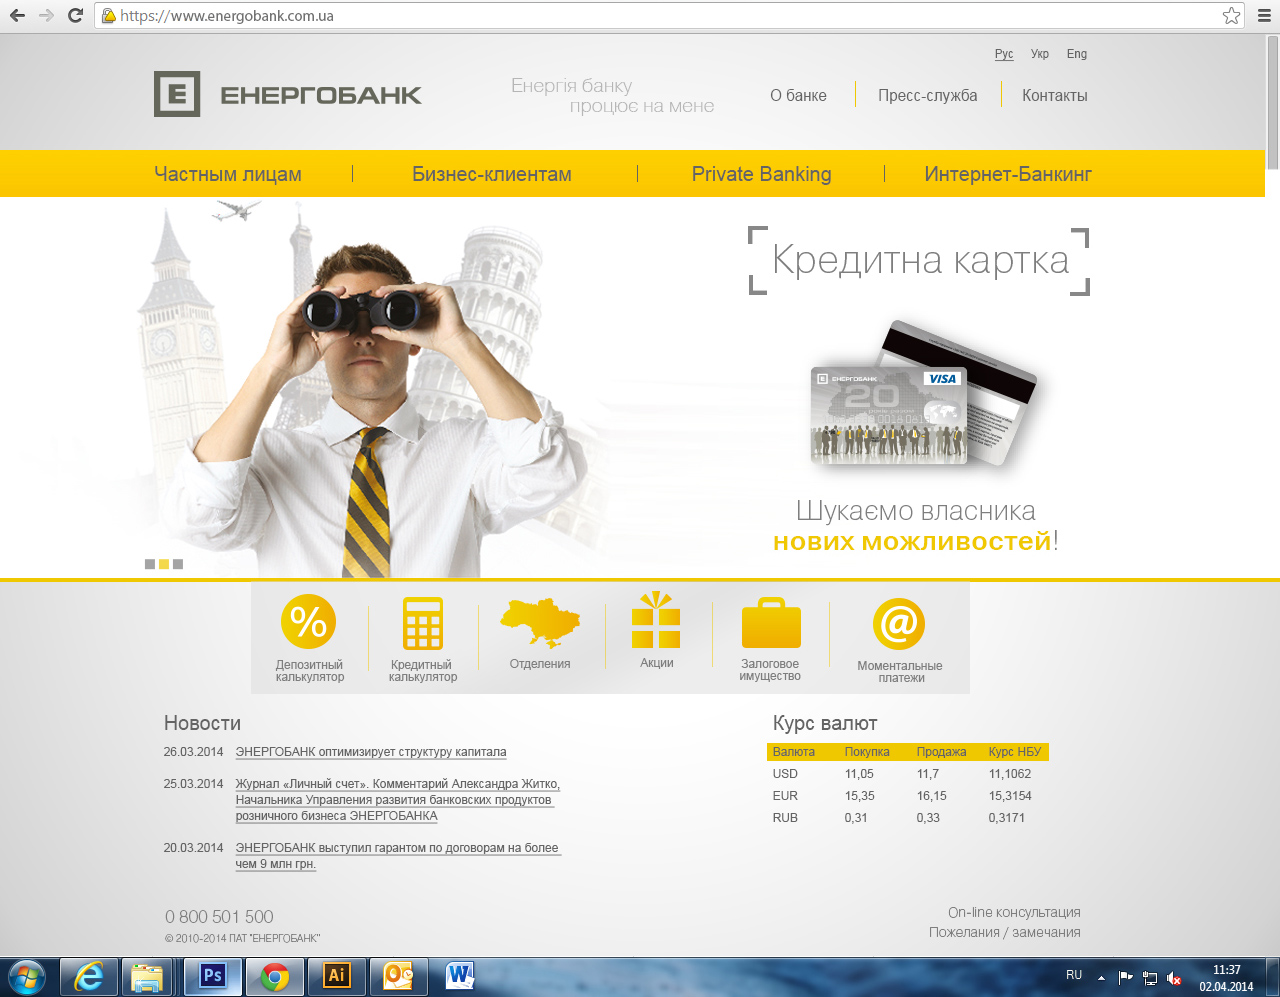Viewport: 1280px width, 997px height.
Task: Click the Кредитна картка banner title
Action: coord(920,260)
